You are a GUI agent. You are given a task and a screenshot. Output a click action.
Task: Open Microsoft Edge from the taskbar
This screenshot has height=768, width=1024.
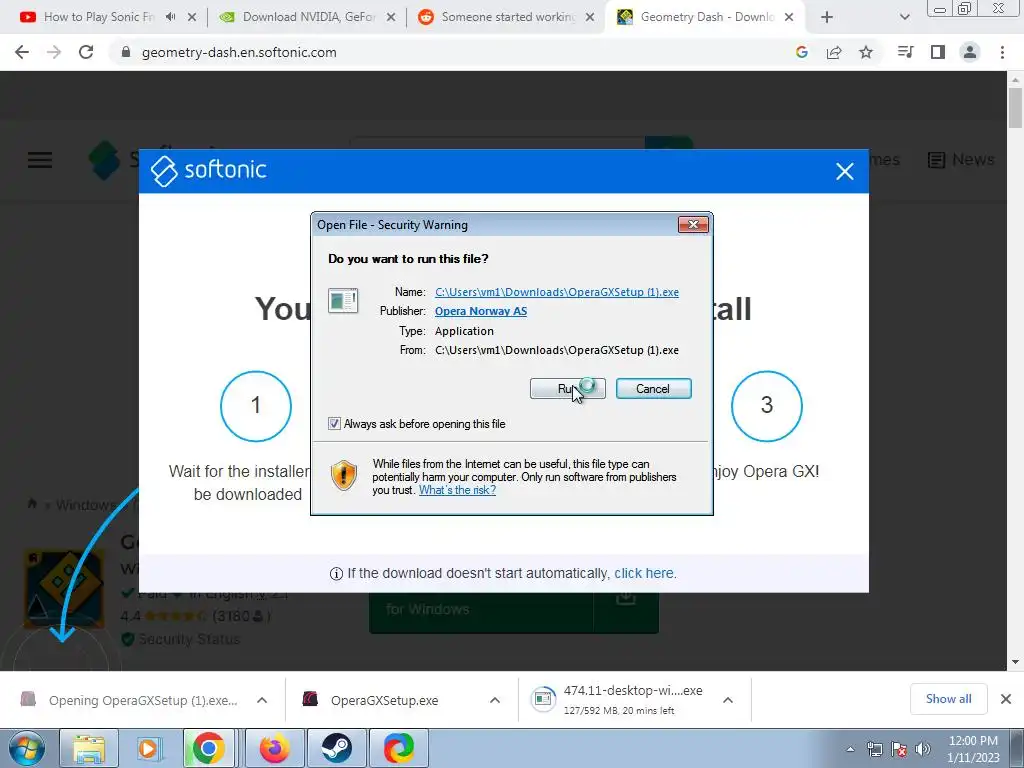click(399, 748)
